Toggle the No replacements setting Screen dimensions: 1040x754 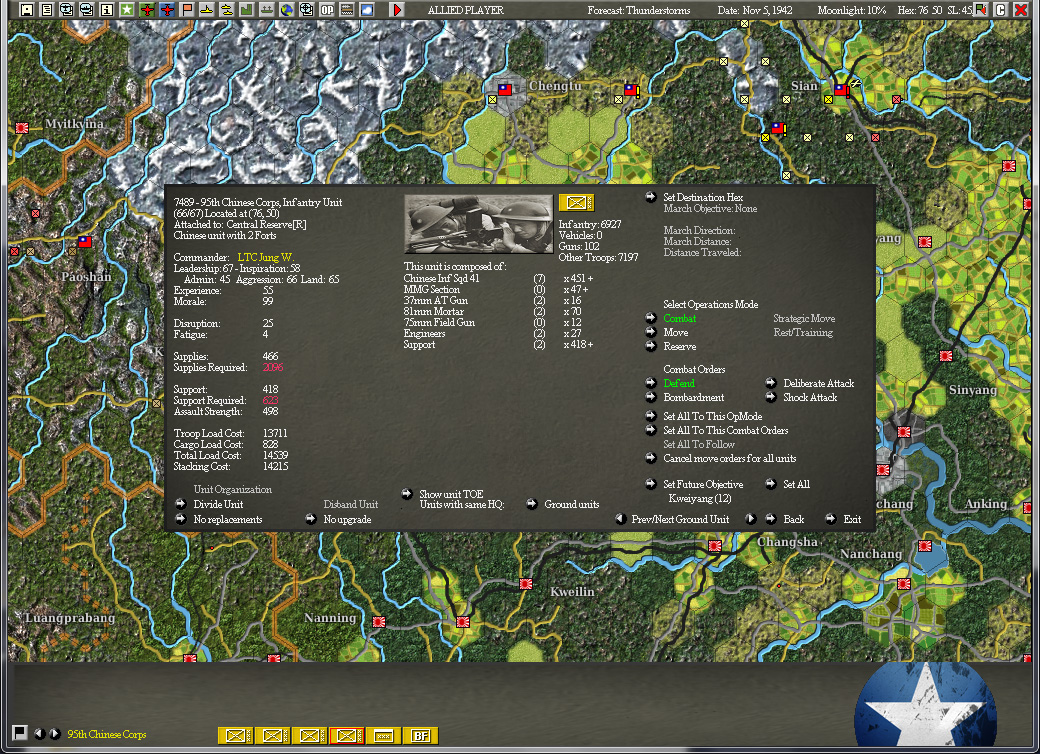(228, 519)
